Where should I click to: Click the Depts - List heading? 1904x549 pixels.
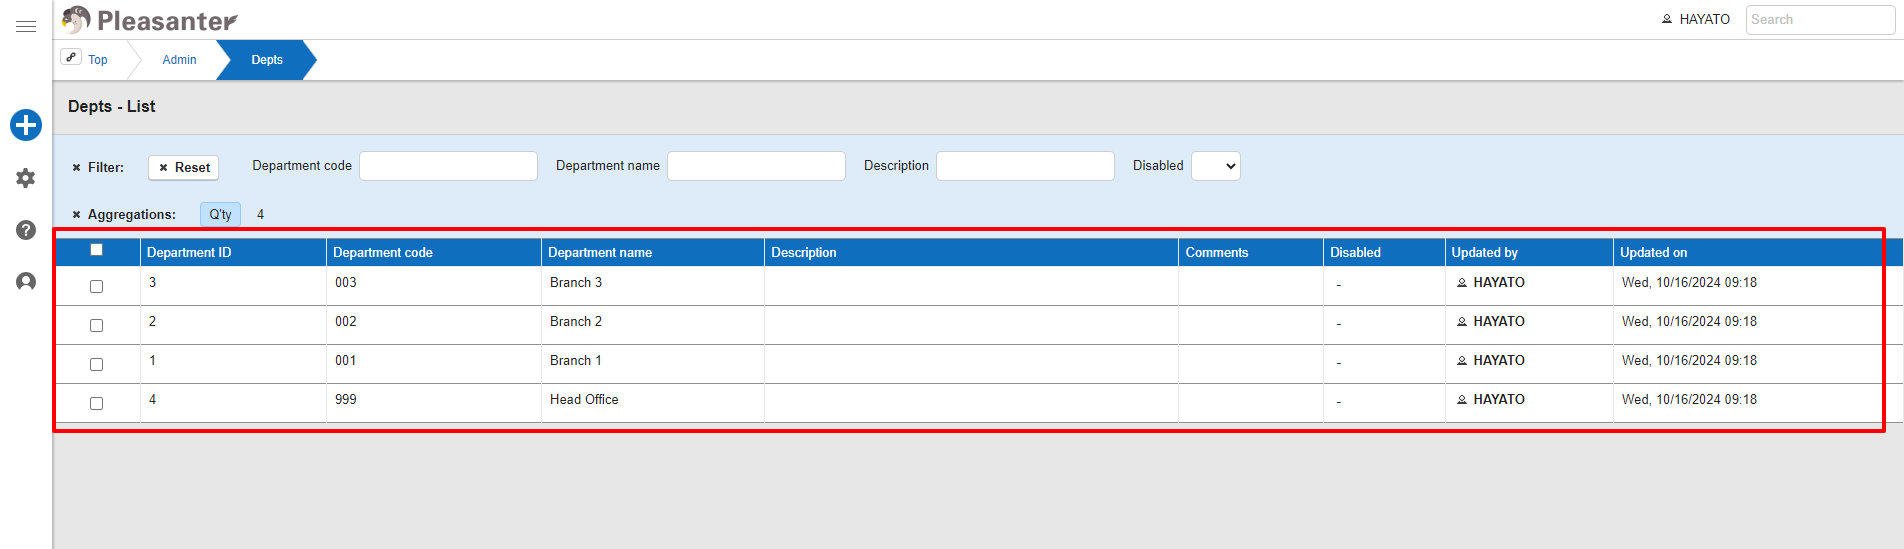click(112, 107)
